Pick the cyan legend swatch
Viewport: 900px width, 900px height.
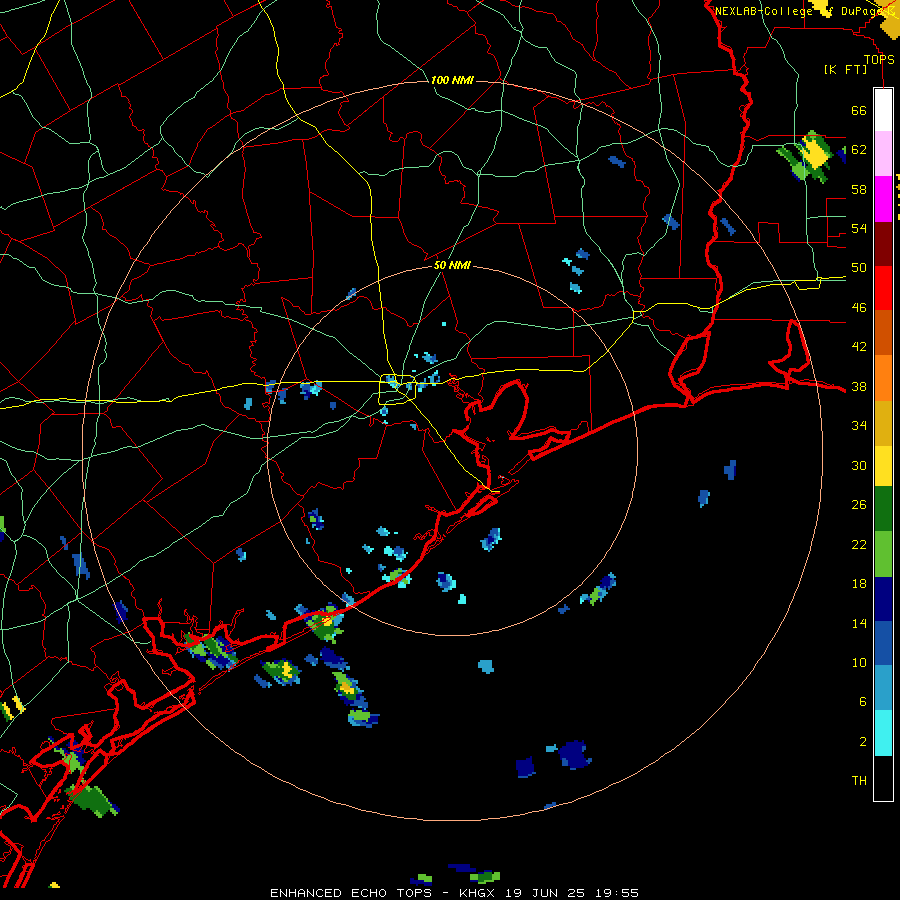pos(883,733)
